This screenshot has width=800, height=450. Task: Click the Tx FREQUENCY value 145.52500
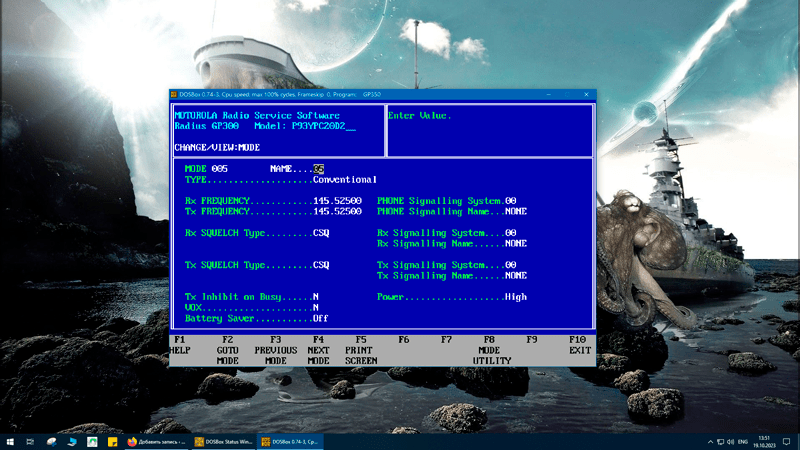point(337,211)
